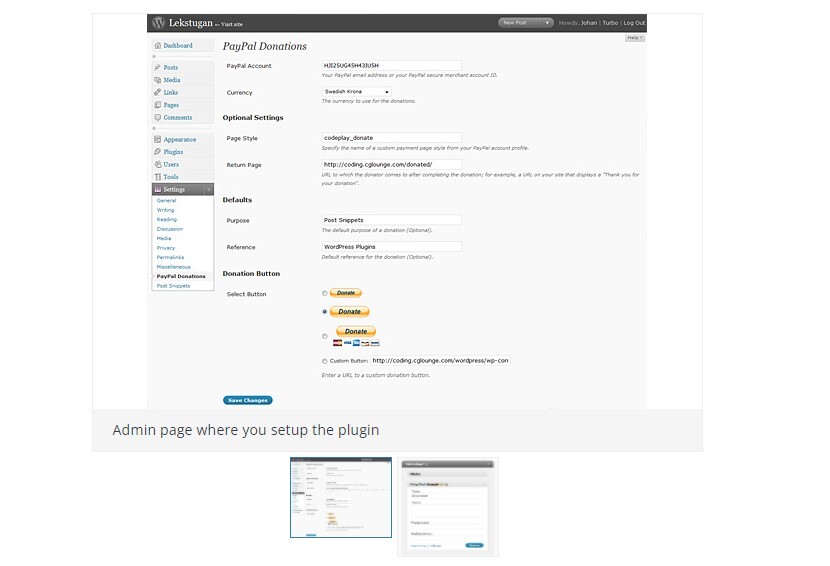Select the small Donate button radio option
This screenshot has height=566, width=830.
[324, 294]
